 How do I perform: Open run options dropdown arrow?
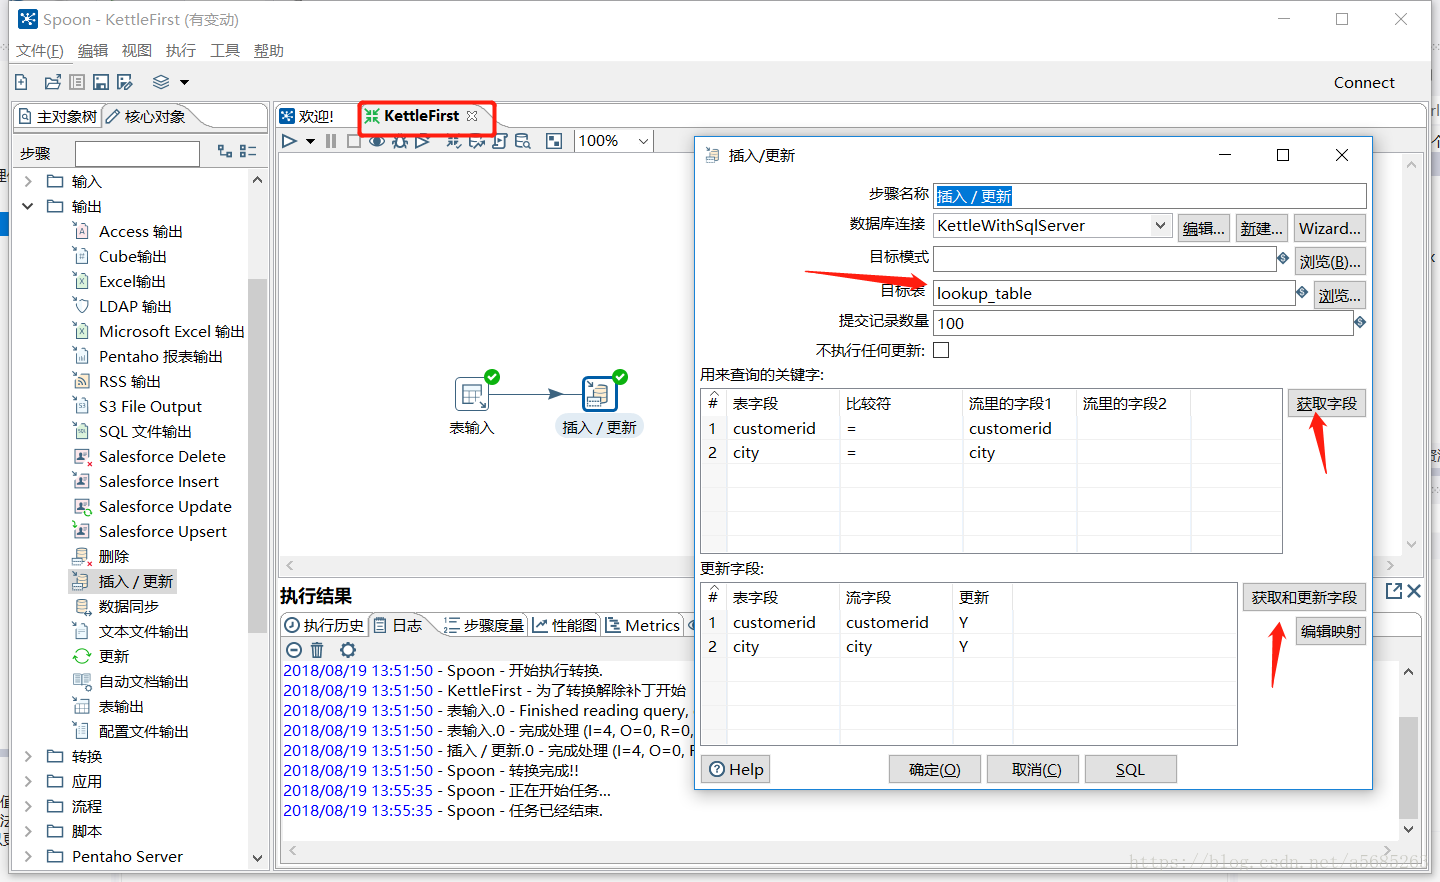click(311, 141)
